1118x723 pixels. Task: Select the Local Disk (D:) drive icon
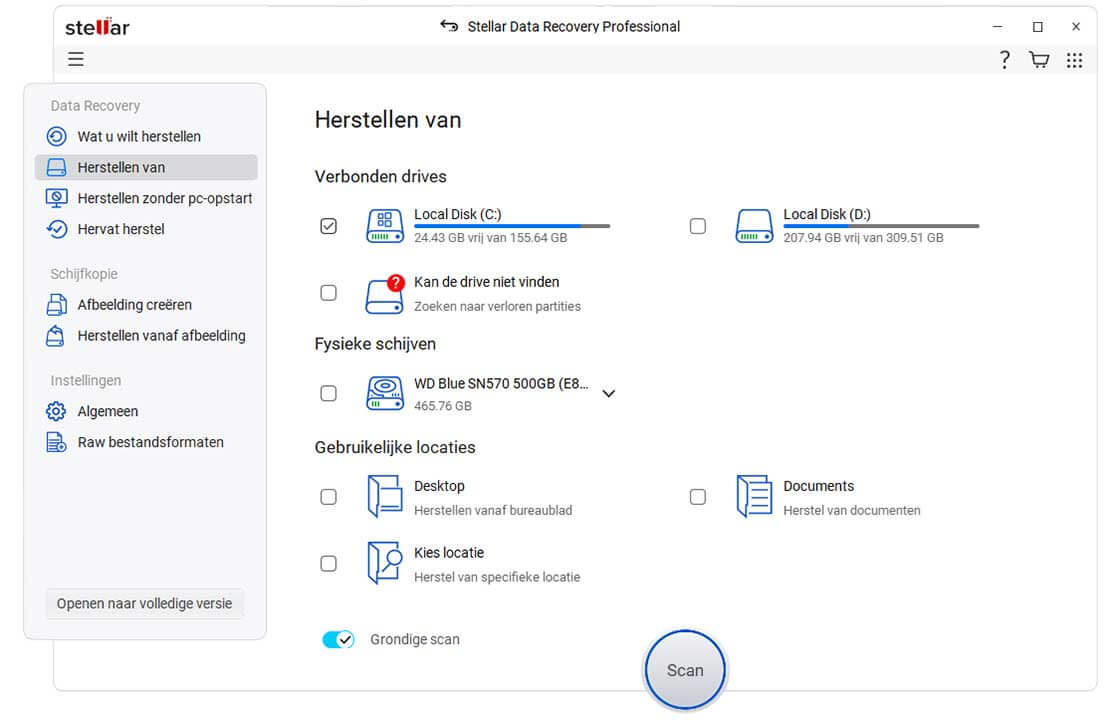click(x=754, y=226)
